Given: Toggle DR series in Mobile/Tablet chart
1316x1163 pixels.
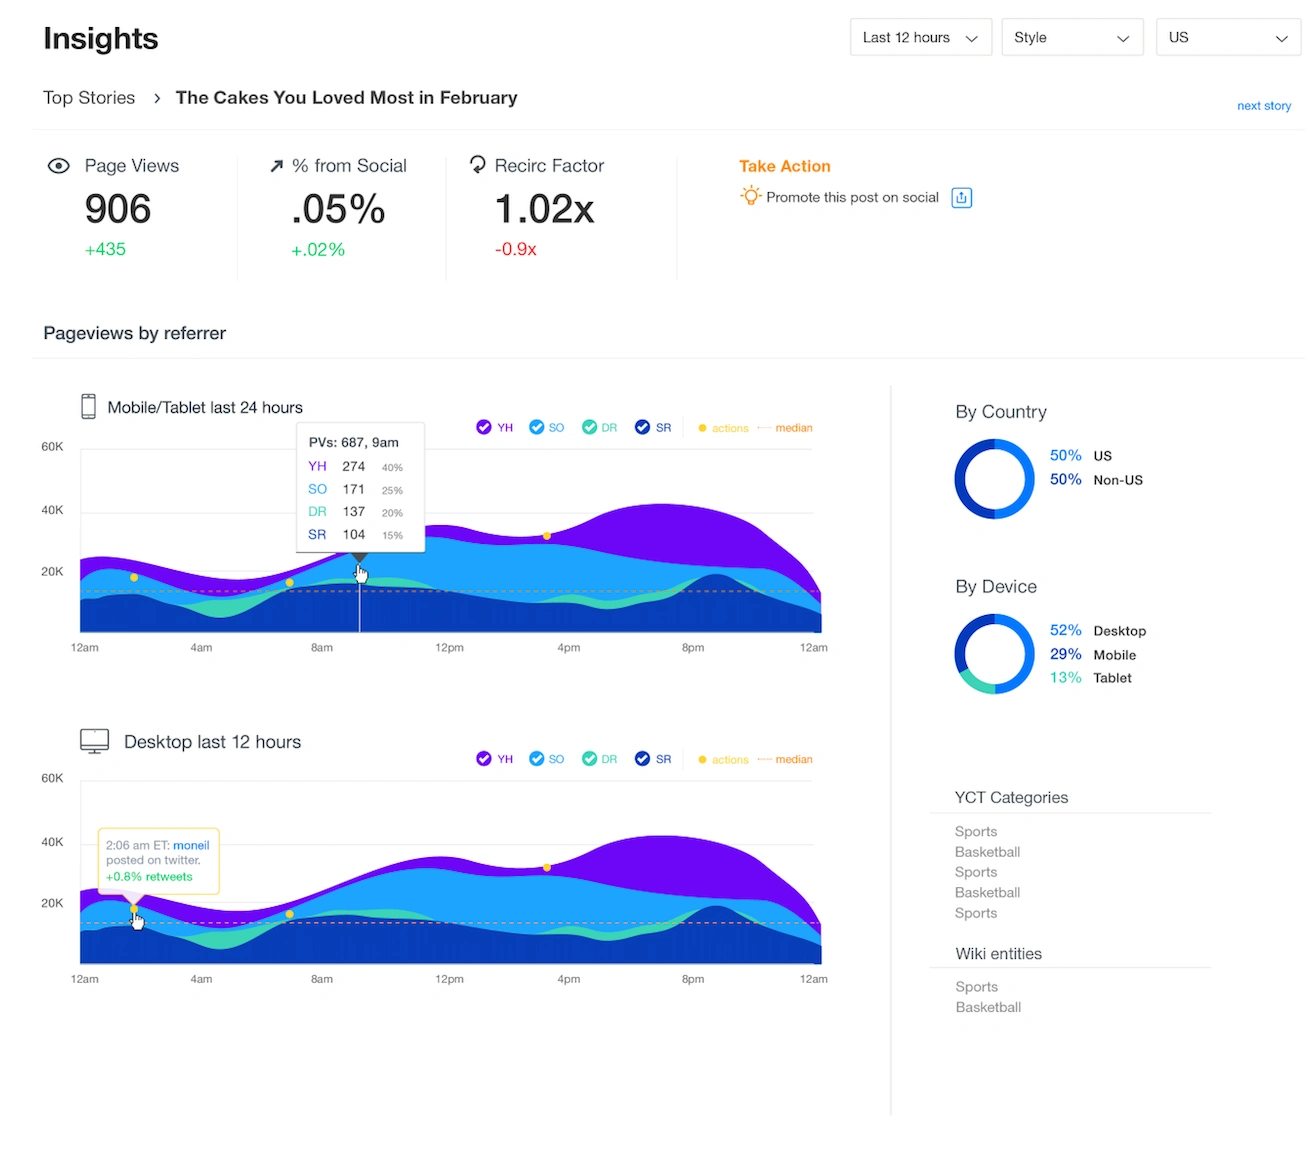Looking at the screenshot, I should (590, 427).
